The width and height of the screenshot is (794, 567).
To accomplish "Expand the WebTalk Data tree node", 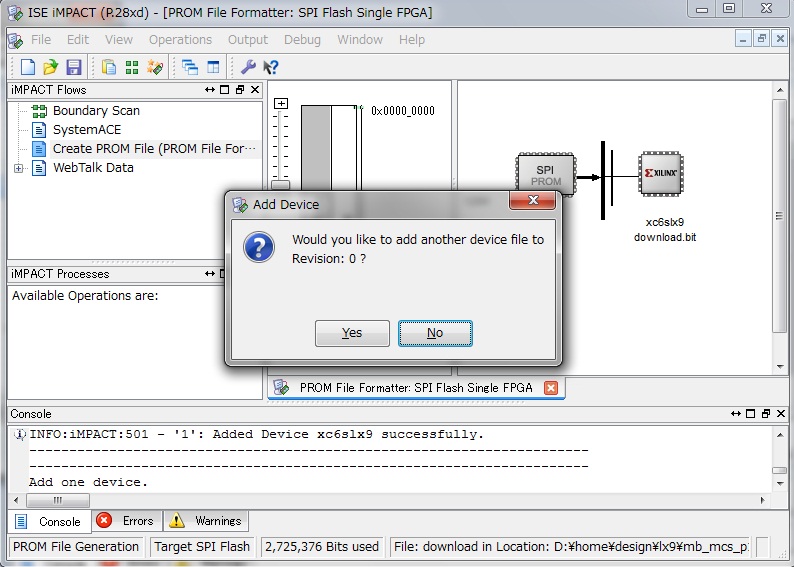I will click(x=19, y=168).
